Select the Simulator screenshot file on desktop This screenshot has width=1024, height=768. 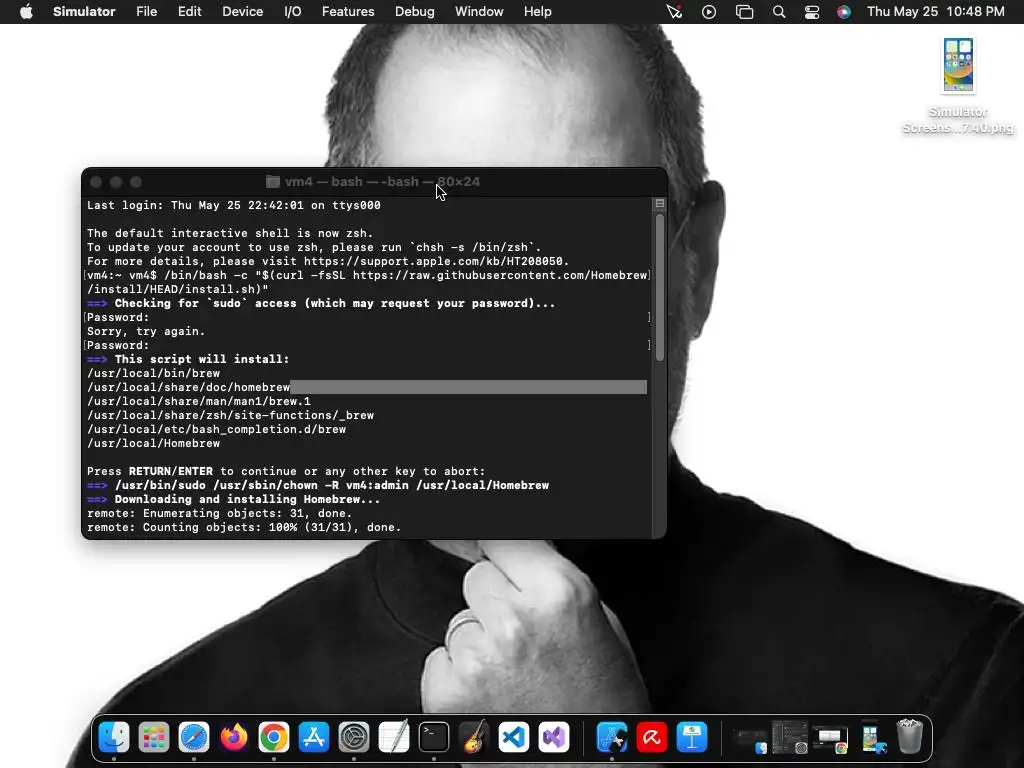(x=958, y=85)
